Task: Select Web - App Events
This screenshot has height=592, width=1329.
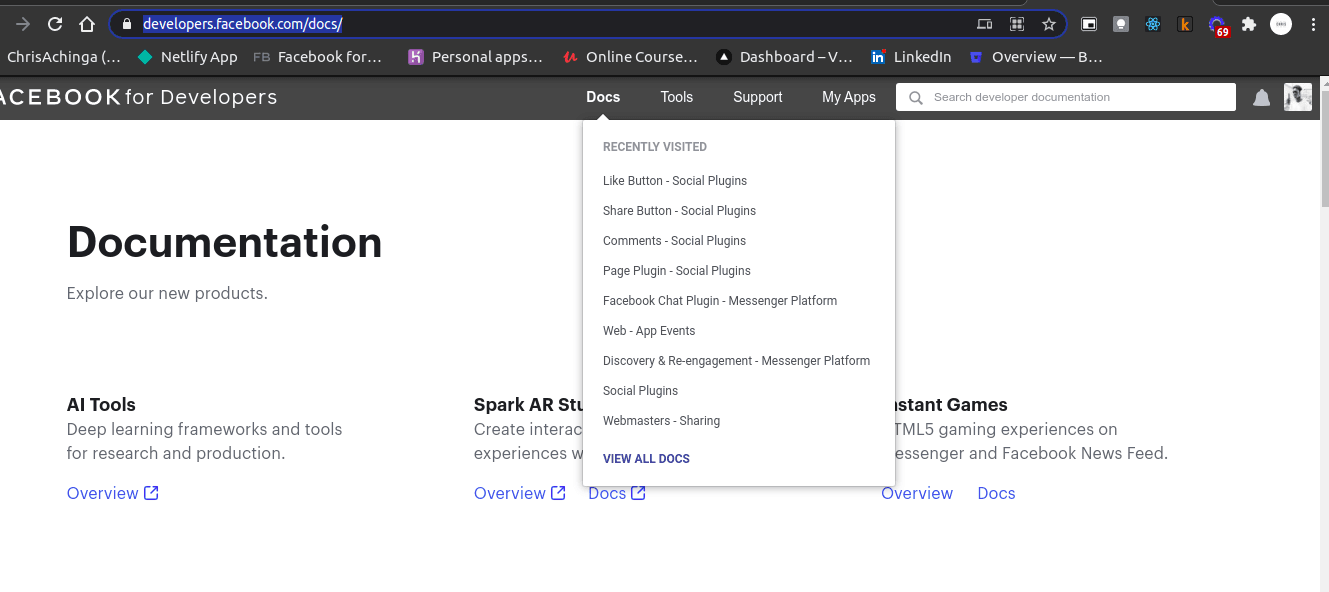Action: click(649, 331)
